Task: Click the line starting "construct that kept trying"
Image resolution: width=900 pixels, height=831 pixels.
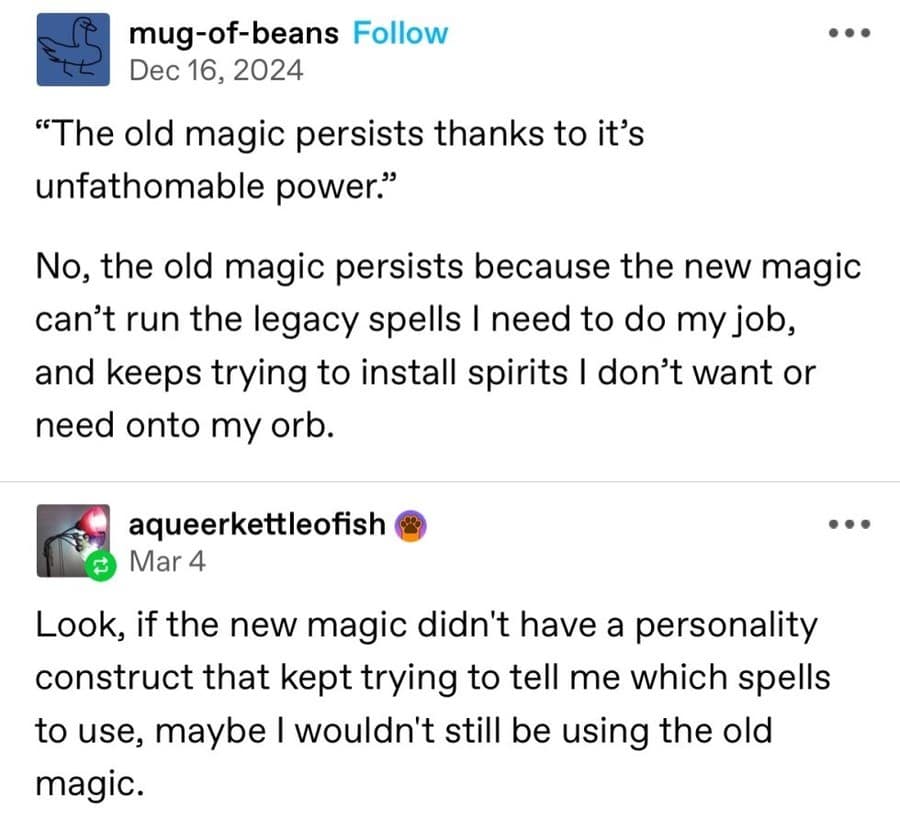Action: pos(433,678)
